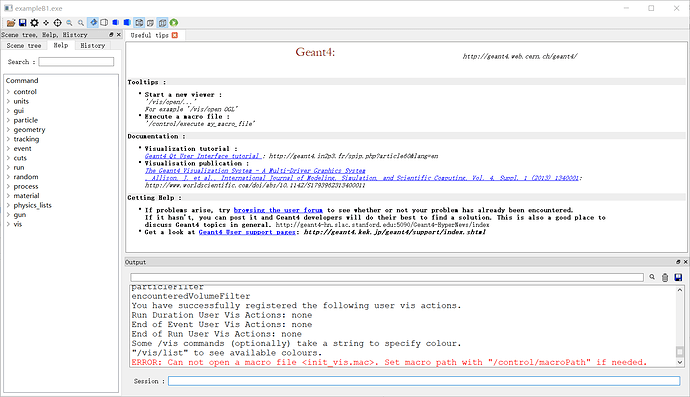
Task: Toggle the Rotate mouse mode
Action: (x=93, y=22)
